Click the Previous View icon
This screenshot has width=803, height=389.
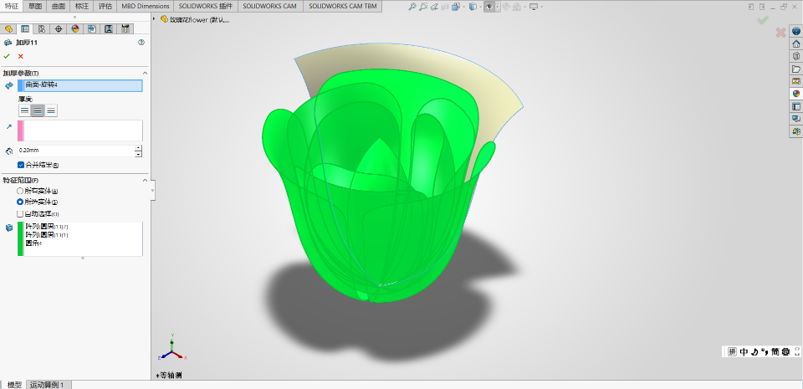pos(434,7)
